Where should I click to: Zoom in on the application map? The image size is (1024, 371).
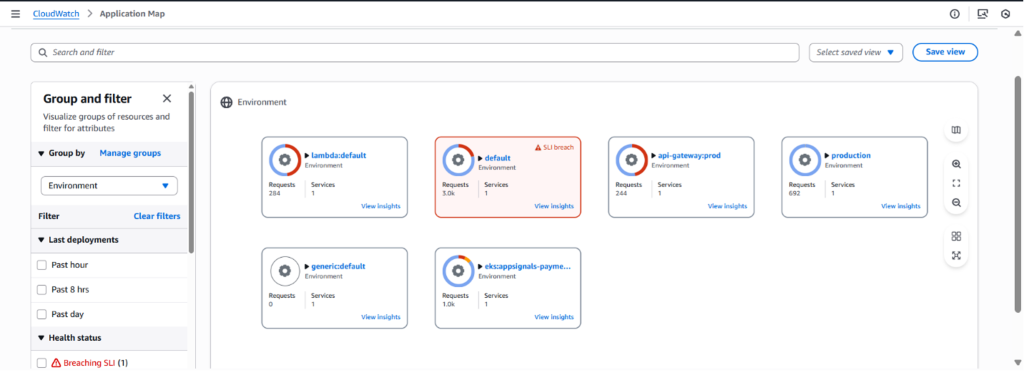[956, 164]
